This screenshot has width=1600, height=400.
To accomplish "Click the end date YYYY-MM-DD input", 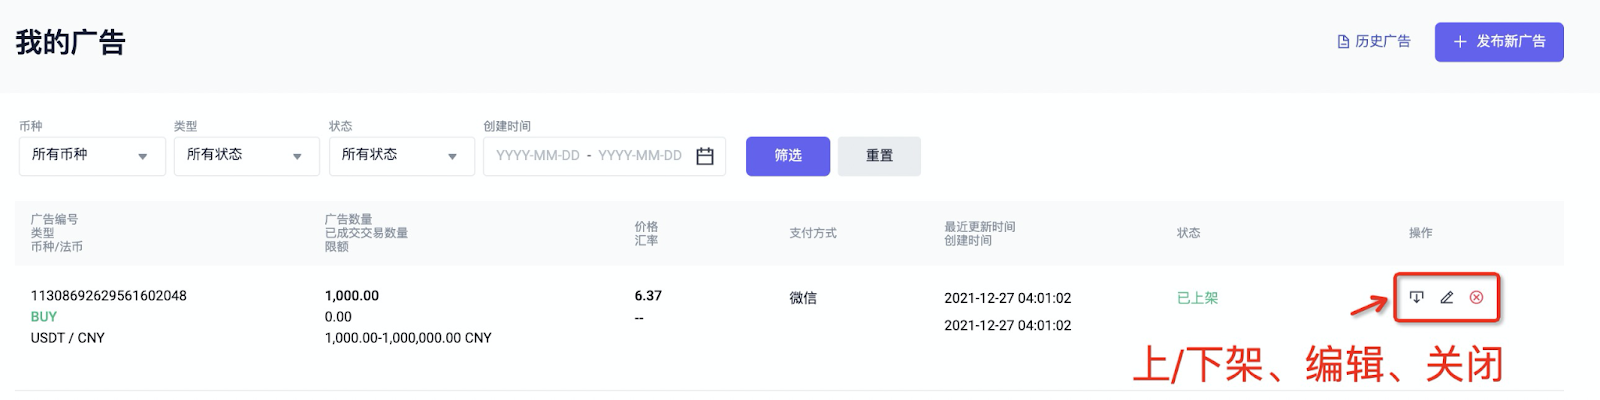I will 640,156.
